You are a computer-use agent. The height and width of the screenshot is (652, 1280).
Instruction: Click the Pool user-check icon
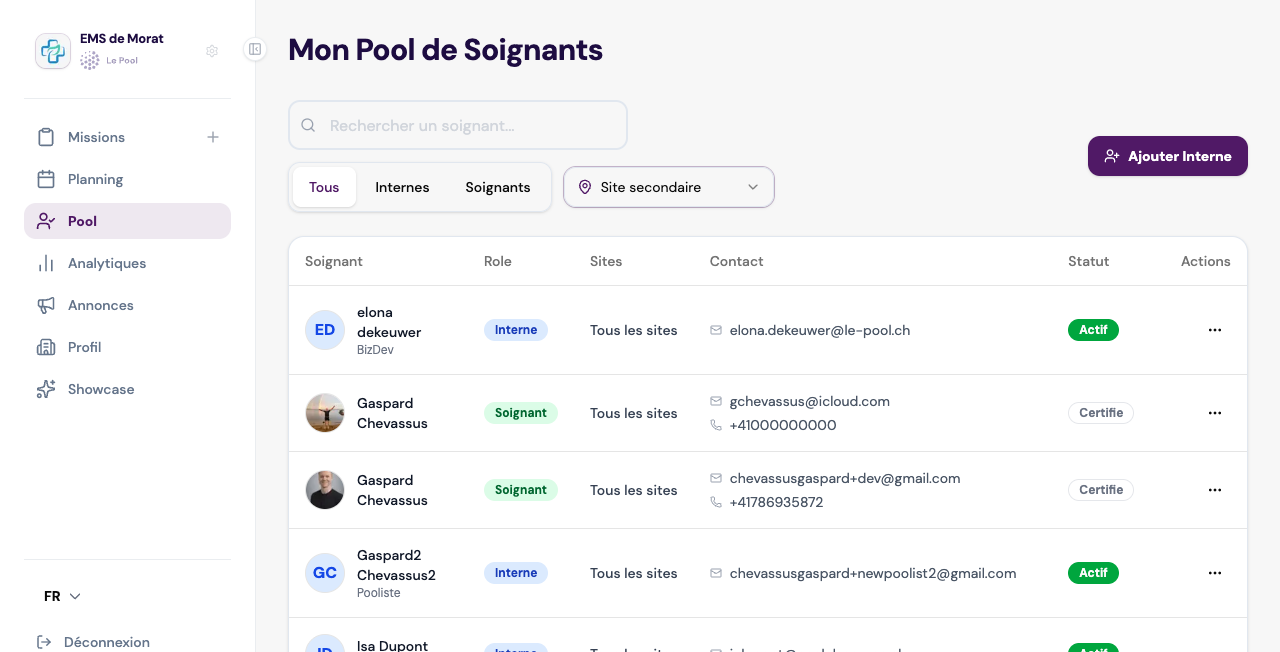tap(46, 221)
